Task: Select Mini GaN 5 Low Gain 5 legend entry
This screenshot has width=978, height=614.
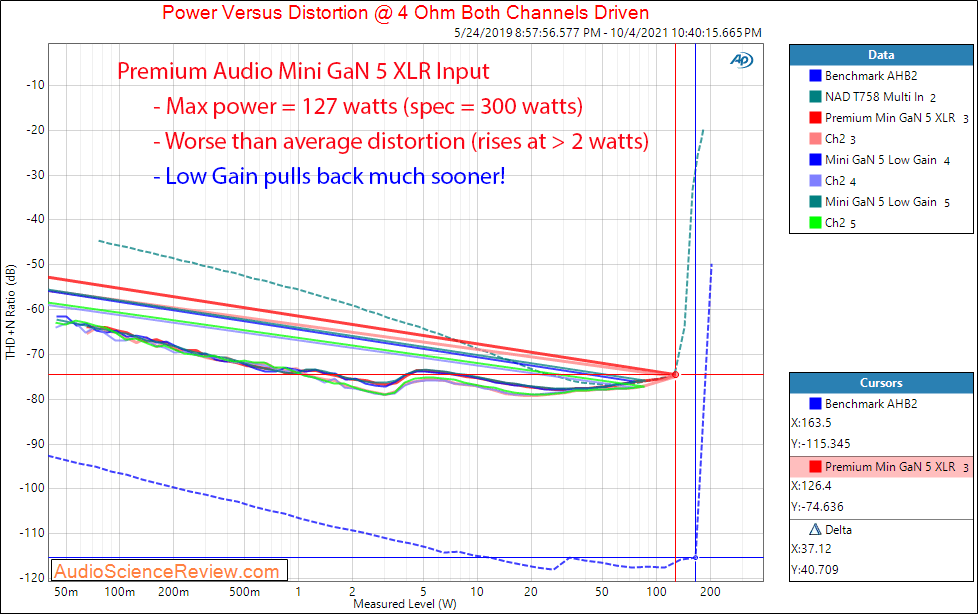Action: coord(887,202)
